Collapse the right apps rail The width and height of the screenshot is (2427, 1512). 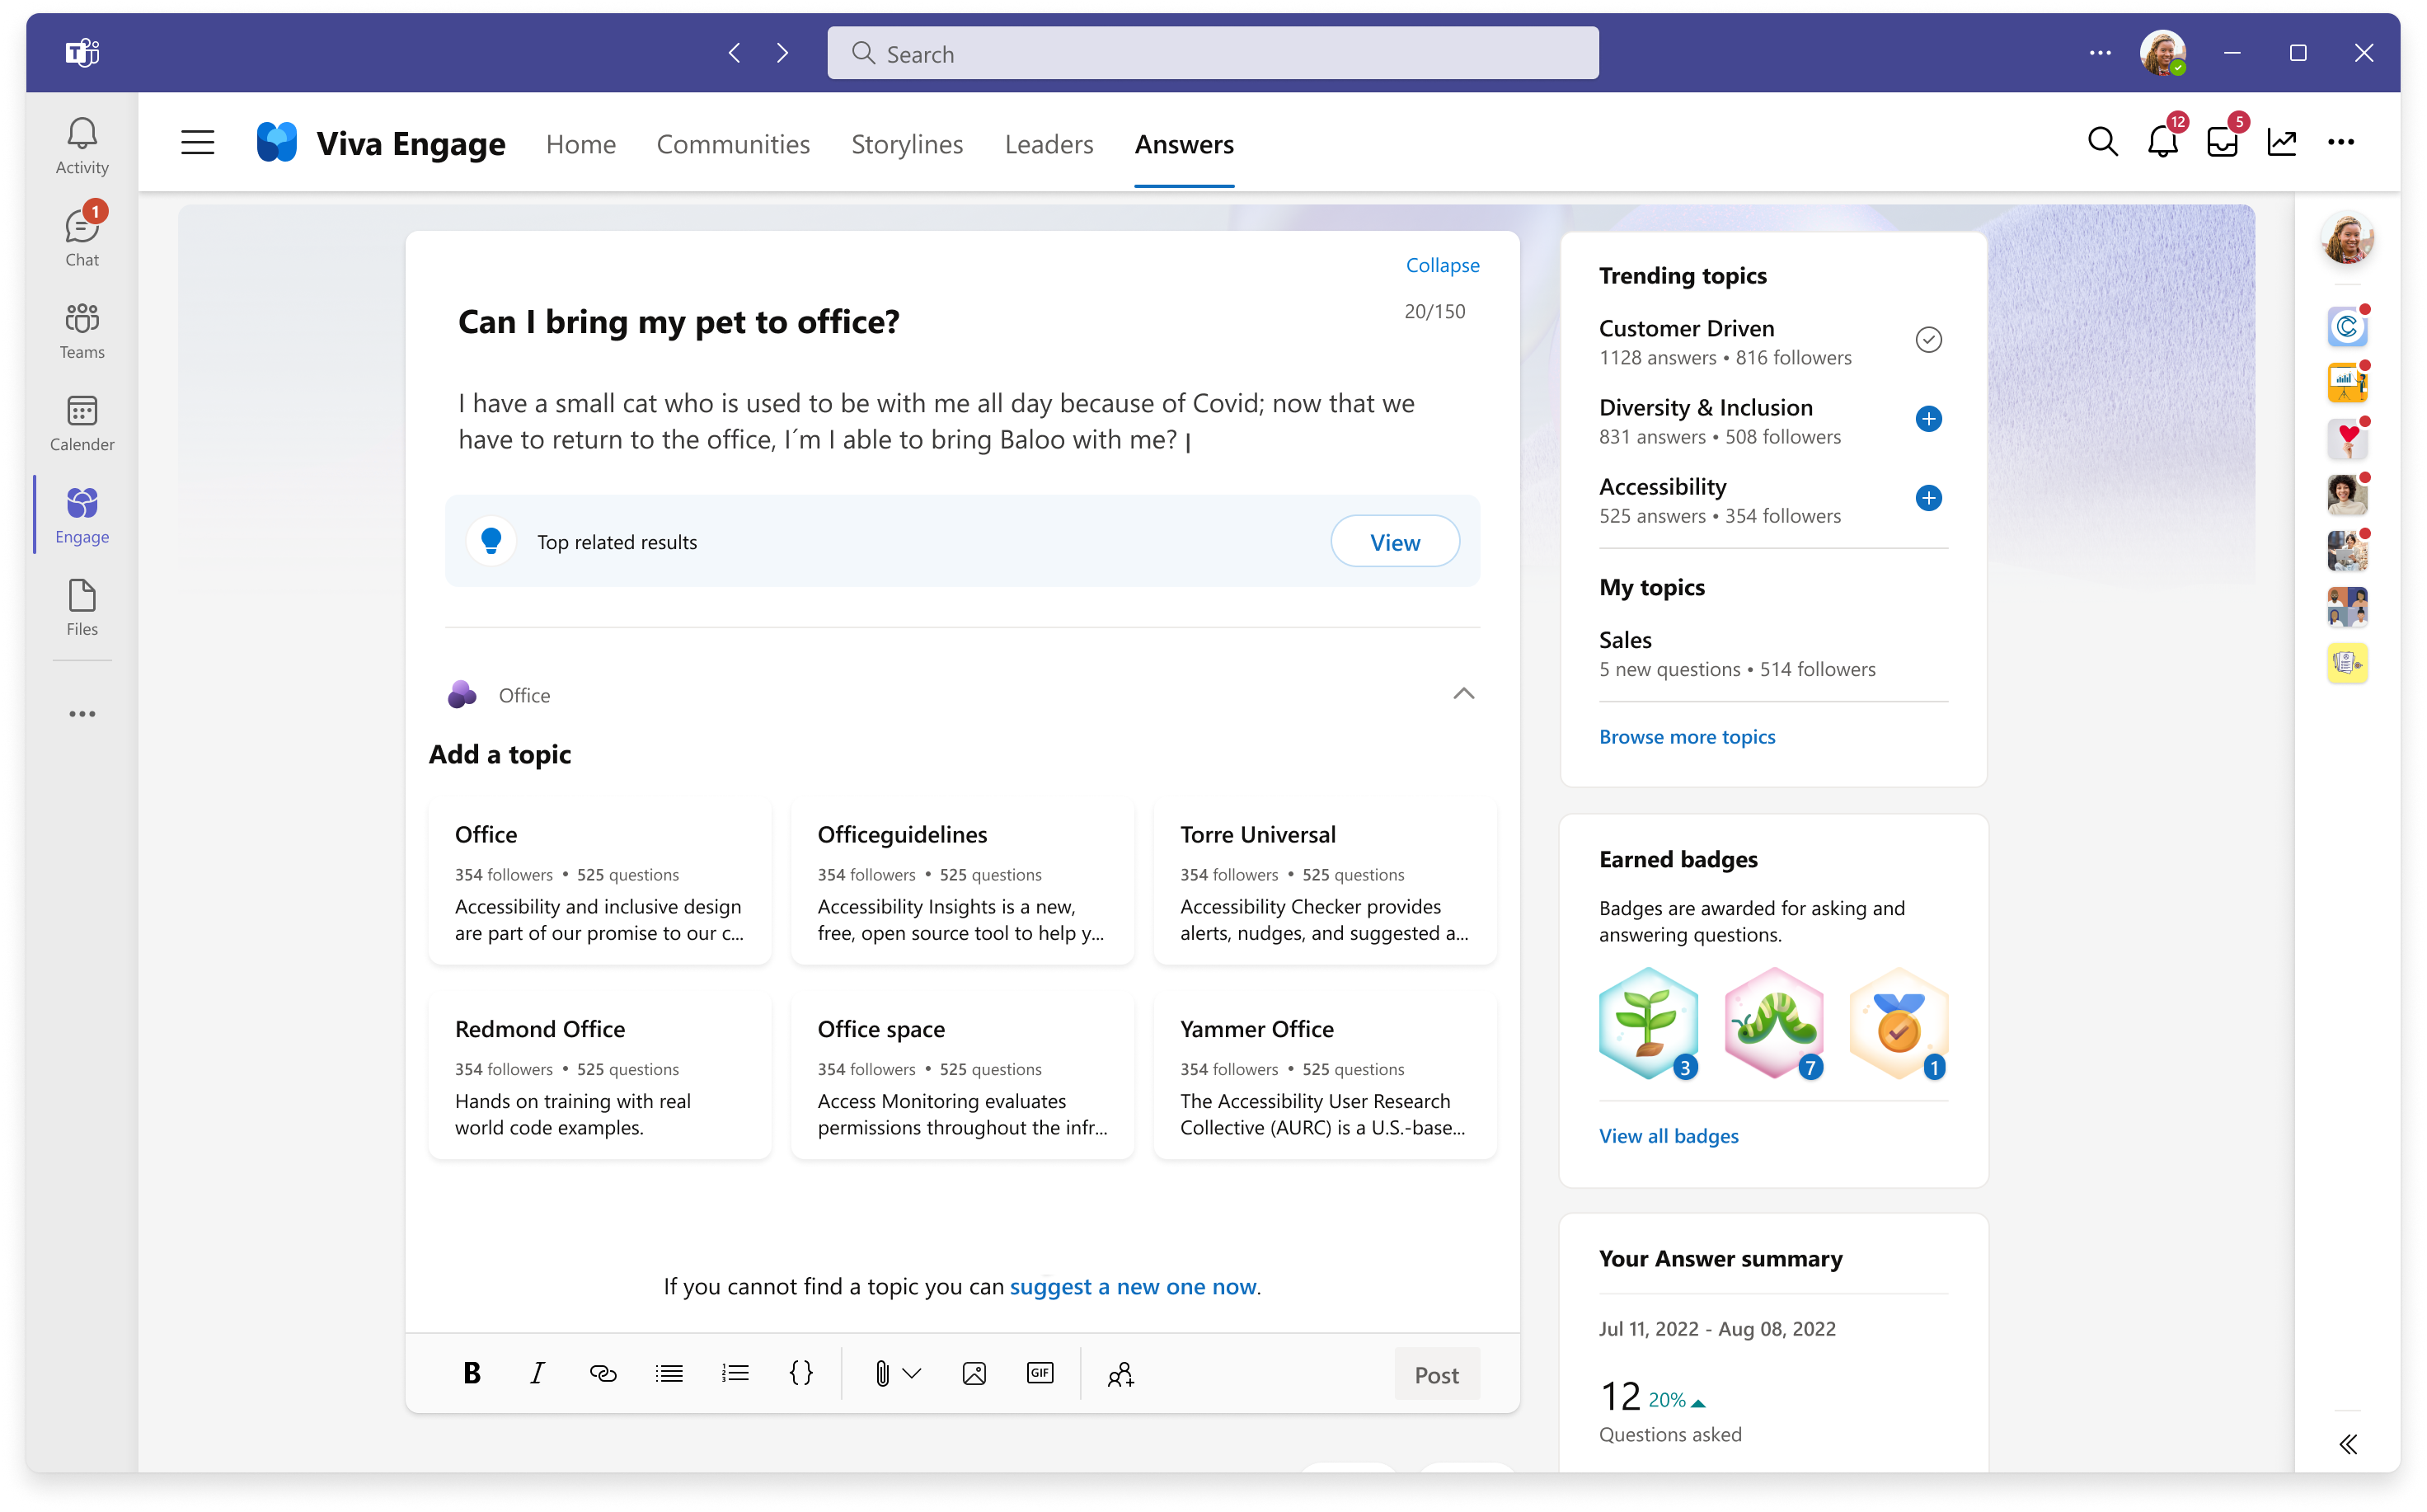(2347, 1443)
